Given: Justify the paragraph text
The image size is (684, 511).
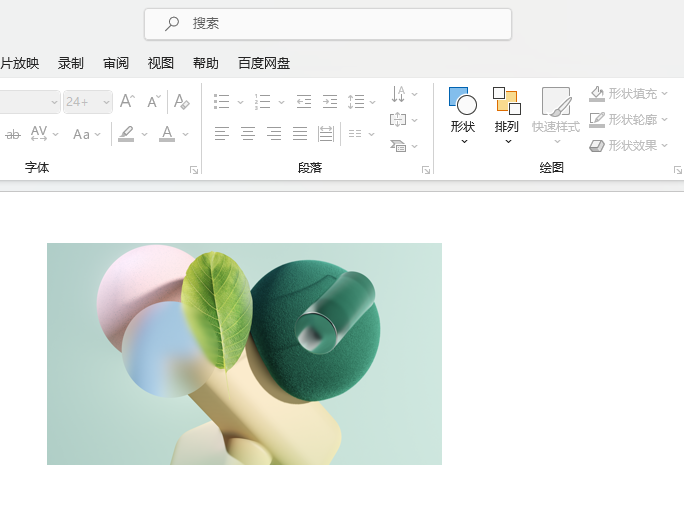Looking at the screenshot, I should 300,134.
